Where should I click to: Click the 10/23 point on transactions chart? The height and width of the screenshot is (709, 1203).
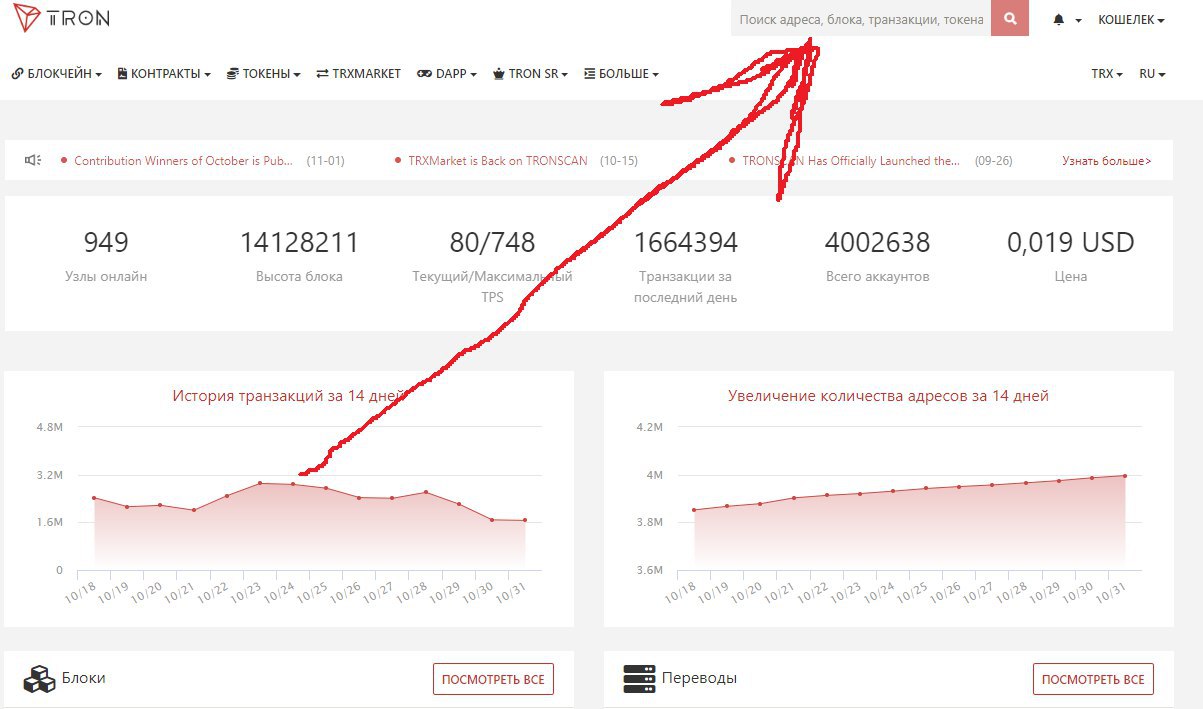click(x=260, y=483)
